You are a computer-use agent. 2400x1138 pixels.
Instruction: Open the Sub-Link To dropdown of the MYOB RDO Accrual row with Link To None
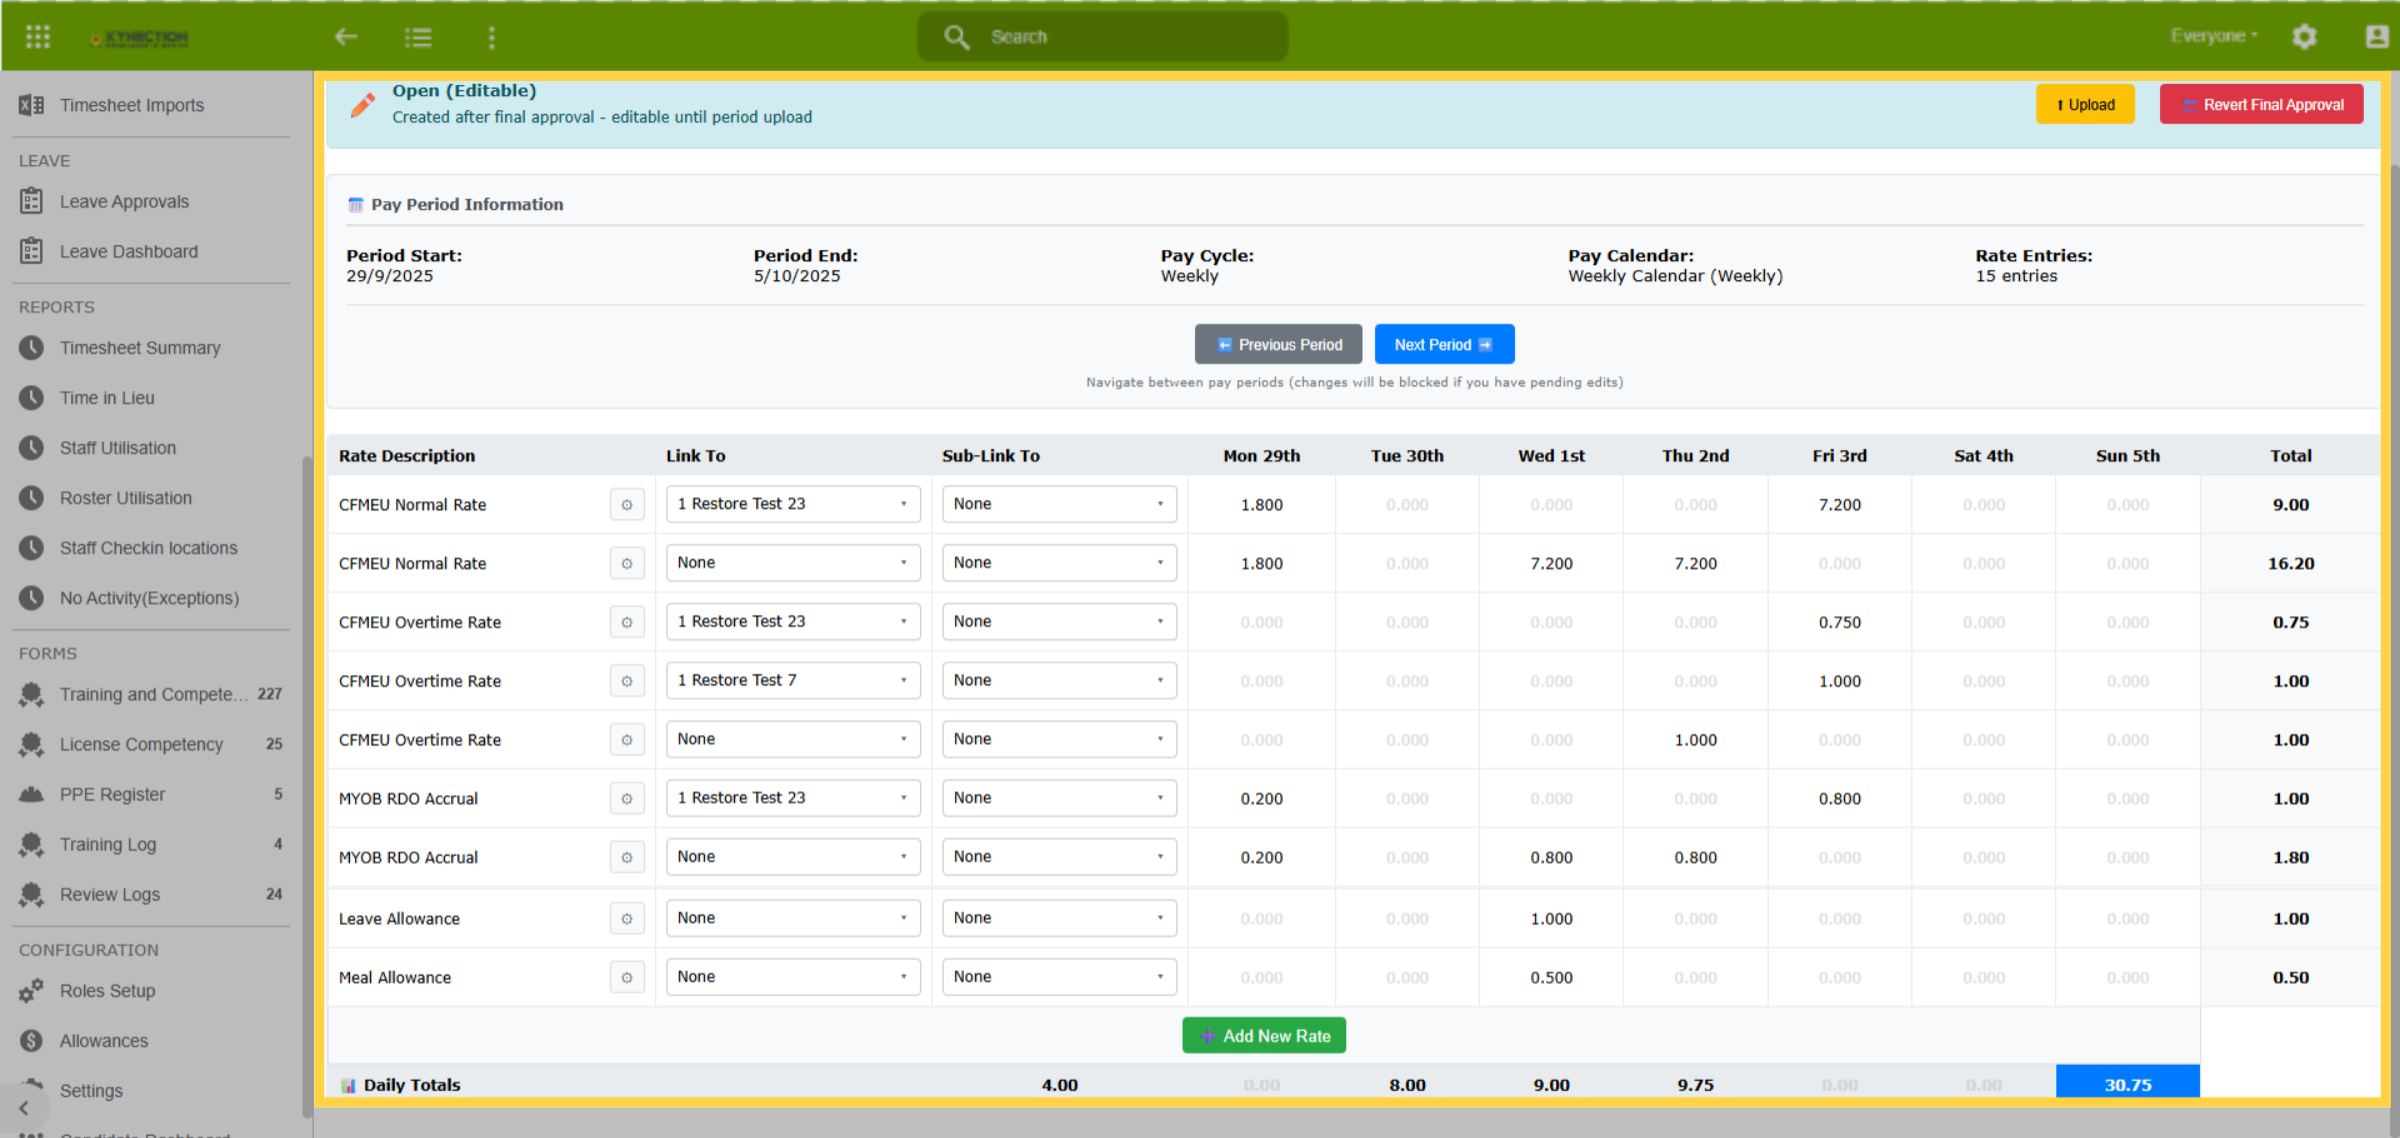click(1059, 857)
